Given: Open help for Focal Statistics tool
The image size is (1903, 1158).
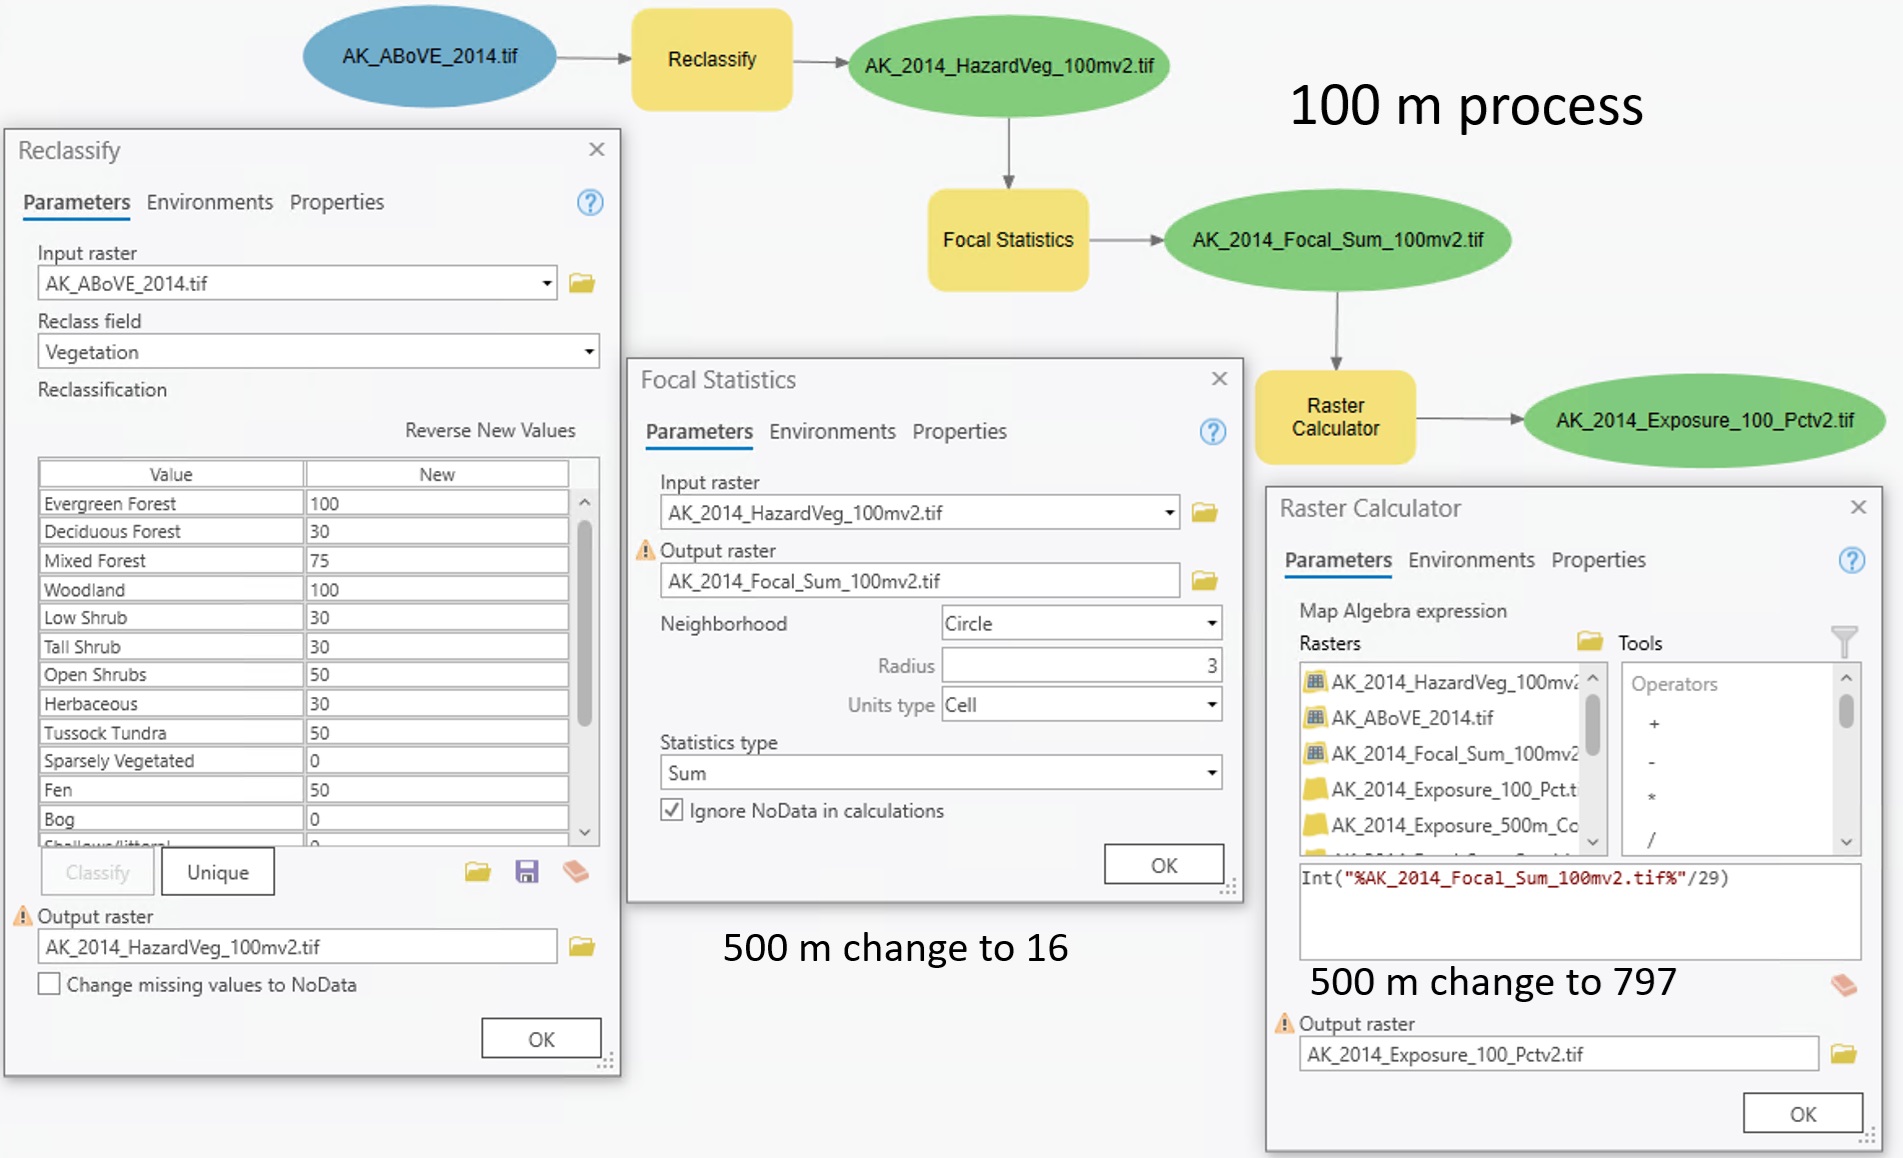Looking at the screenshot, I should 1212,432.
